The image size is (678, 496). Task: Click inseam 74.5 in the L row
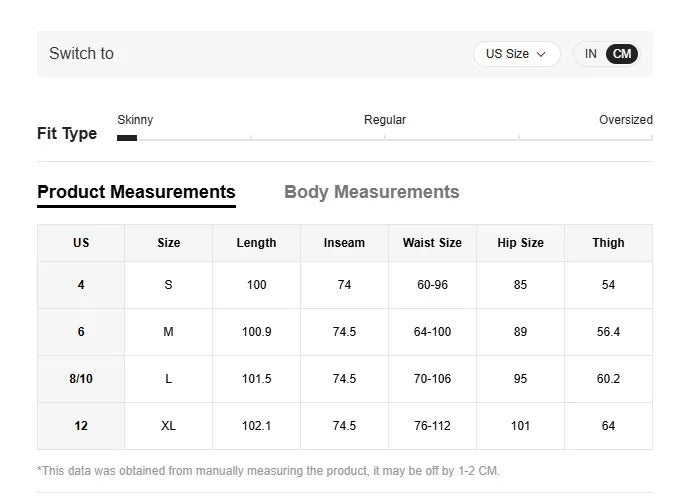(x=344, y=379)
